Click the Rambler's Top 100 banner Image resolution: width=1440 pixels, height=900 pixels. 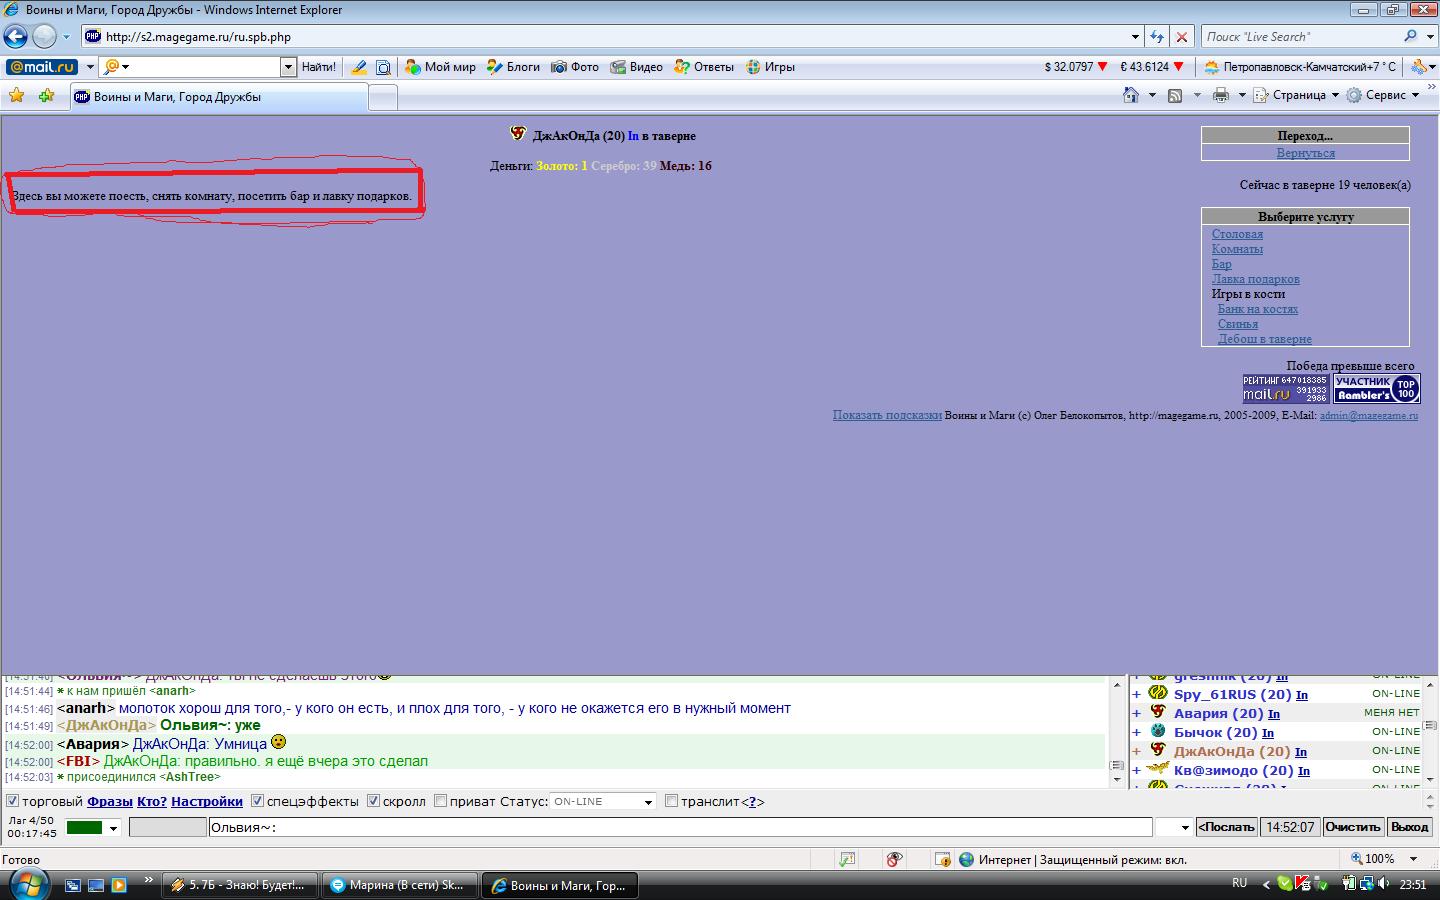pyautogui.click(x=1377, y=388)
